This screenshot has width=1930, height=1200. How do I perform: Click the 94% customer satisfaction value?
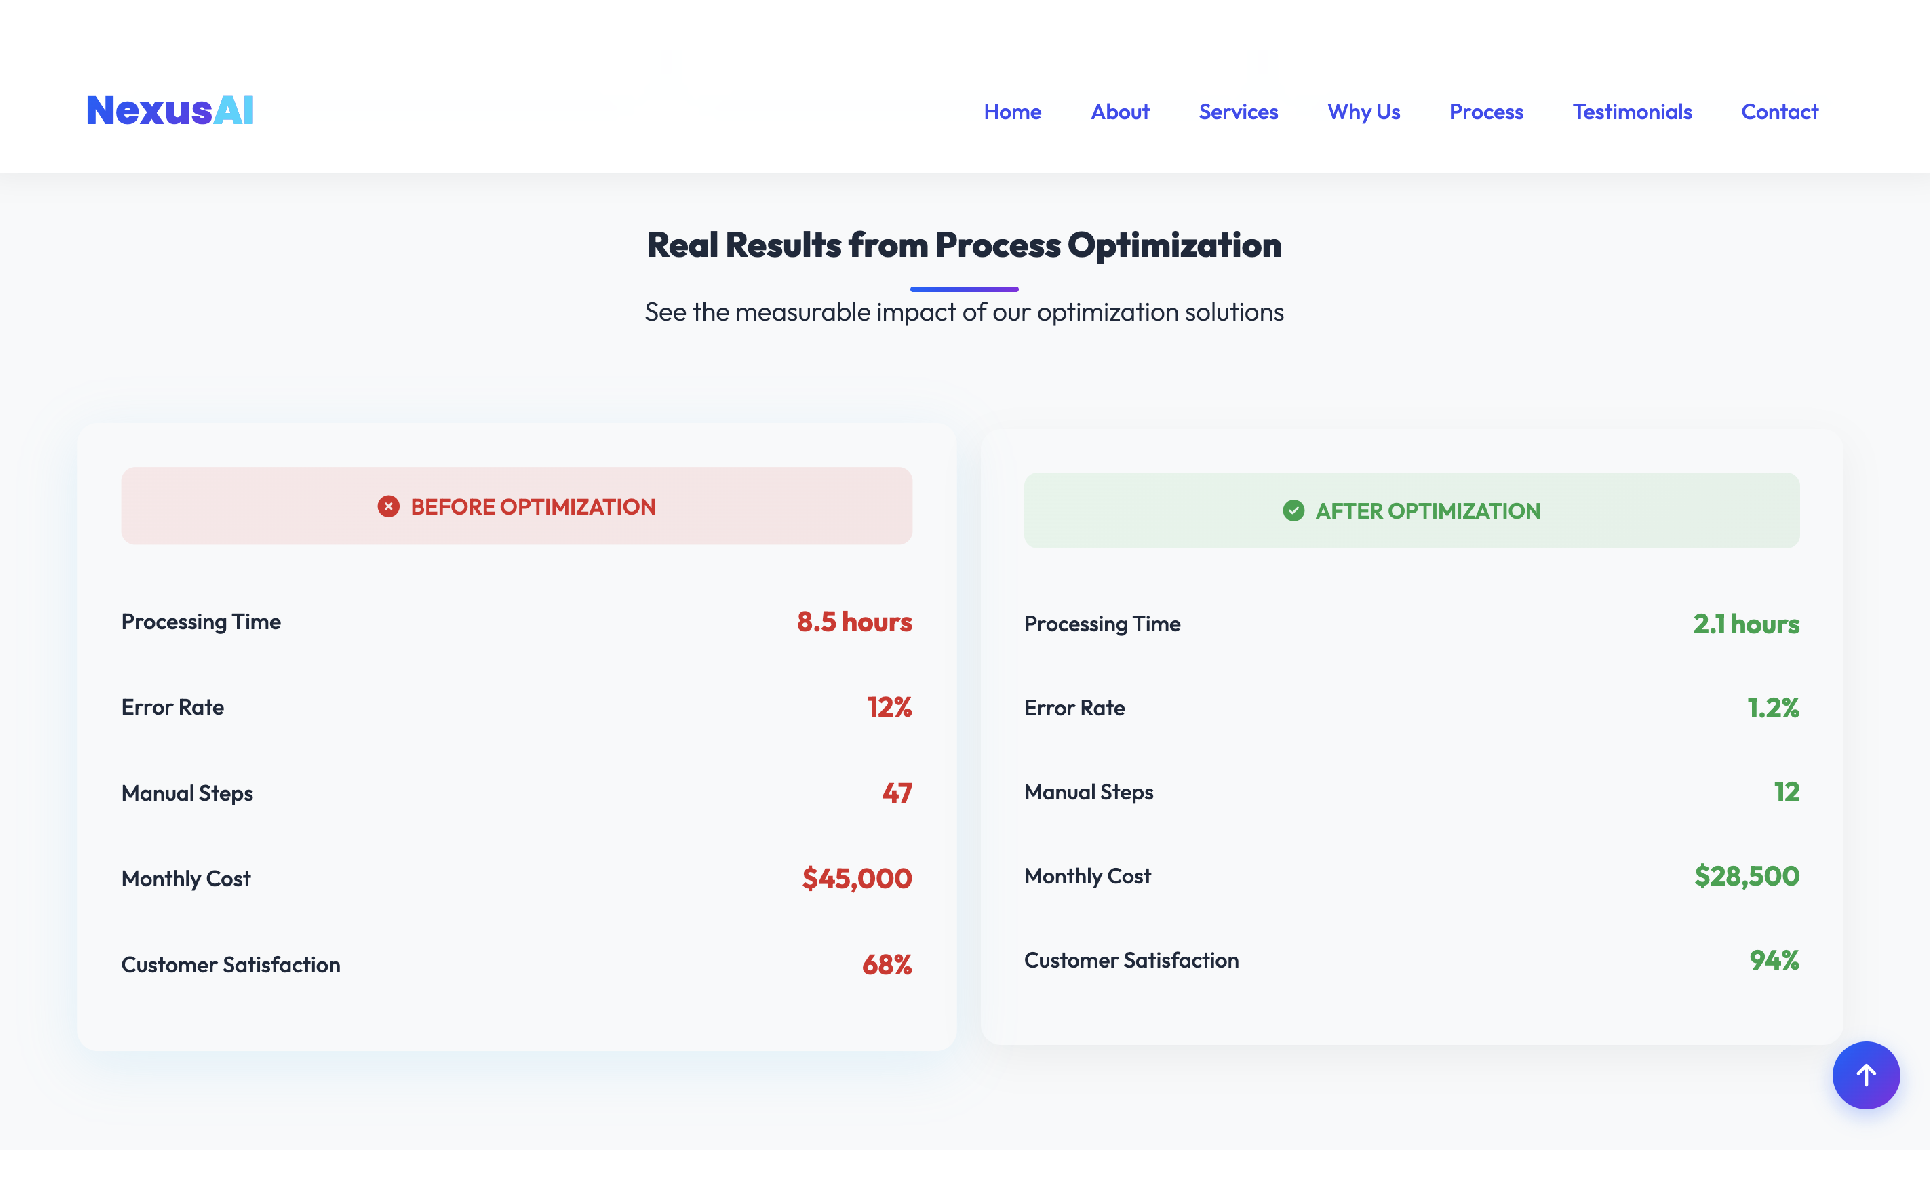(x=1774, y=961)
